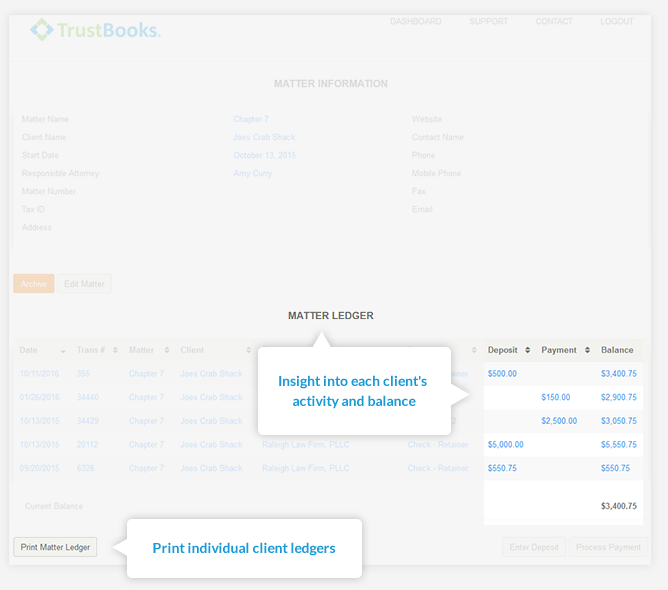Click the Edit Matter button
Viewport: 668px width, 590px height.
[84, 284]
